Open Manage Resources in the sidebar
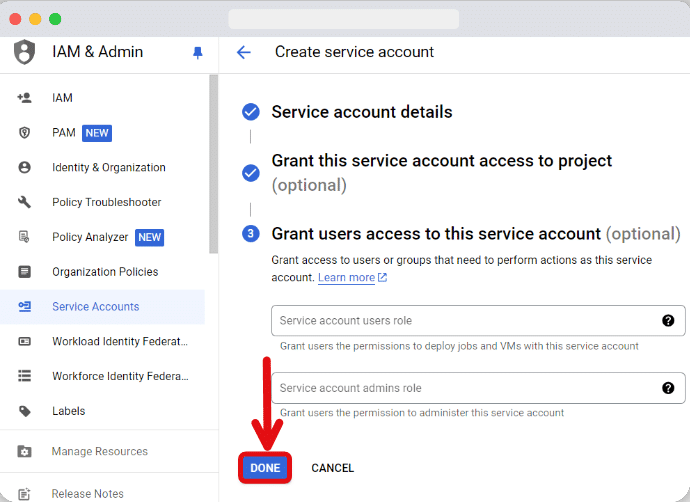 [x=99, y=451]
